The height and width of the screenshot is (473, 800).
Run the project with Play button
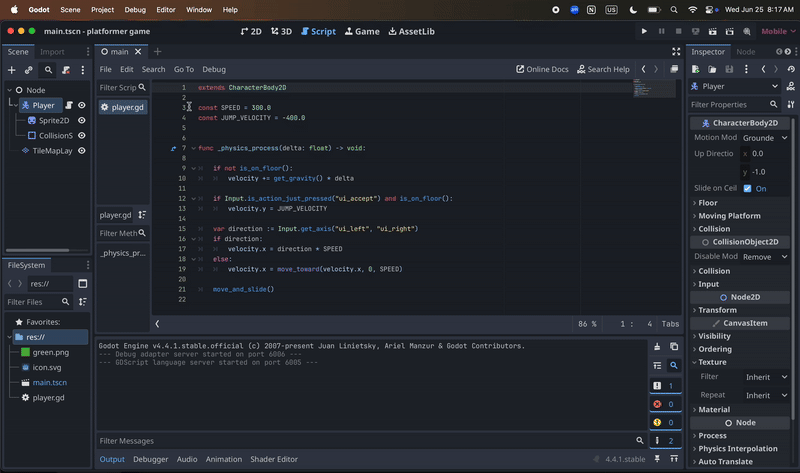[644, 31]
